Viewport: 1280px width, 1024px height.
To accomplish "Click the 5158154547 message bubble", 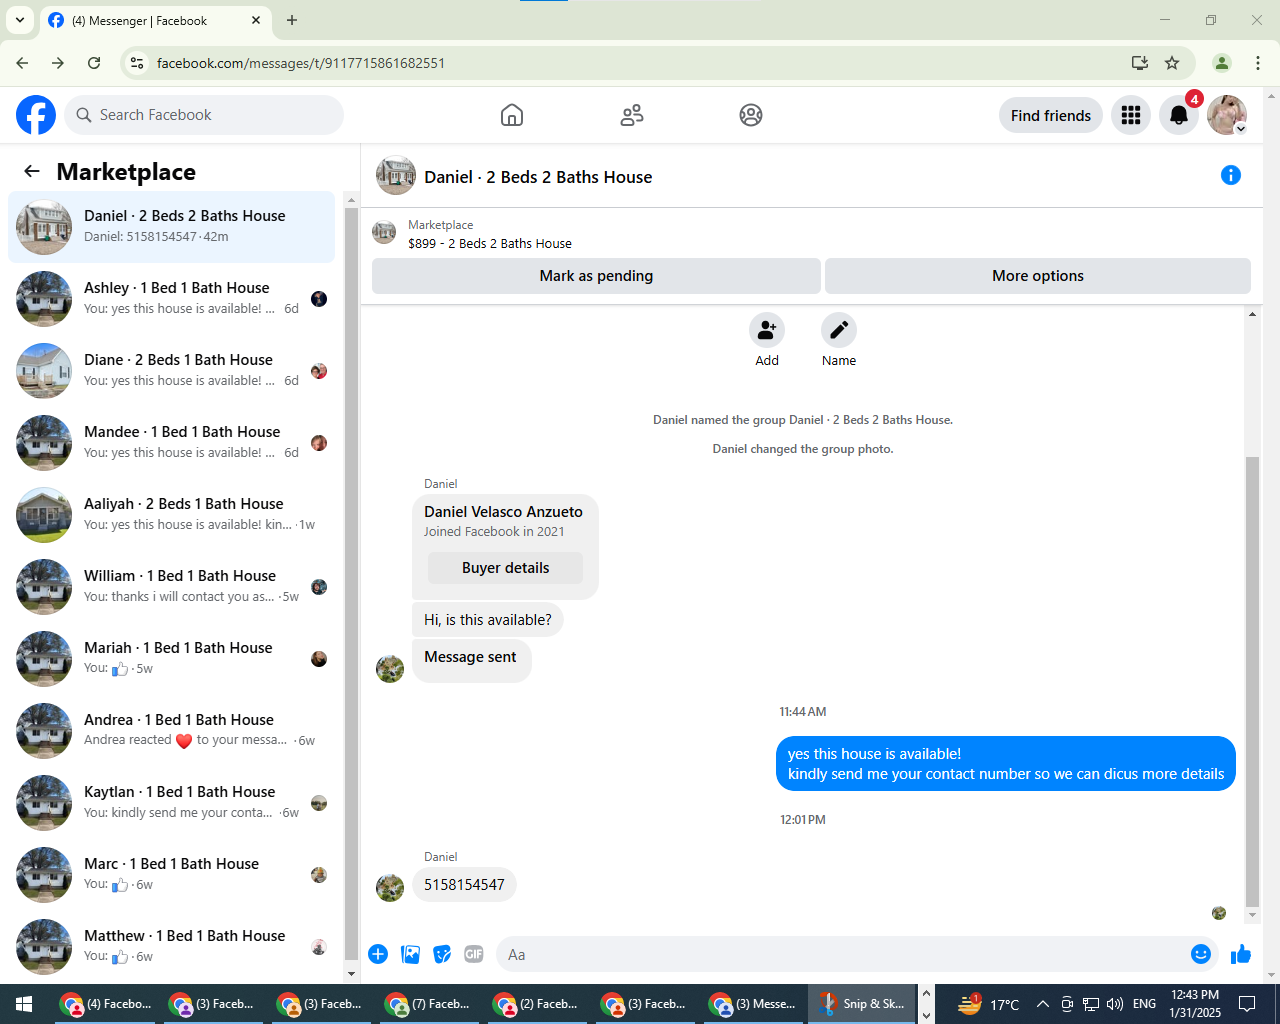I will tap(464, 885).
